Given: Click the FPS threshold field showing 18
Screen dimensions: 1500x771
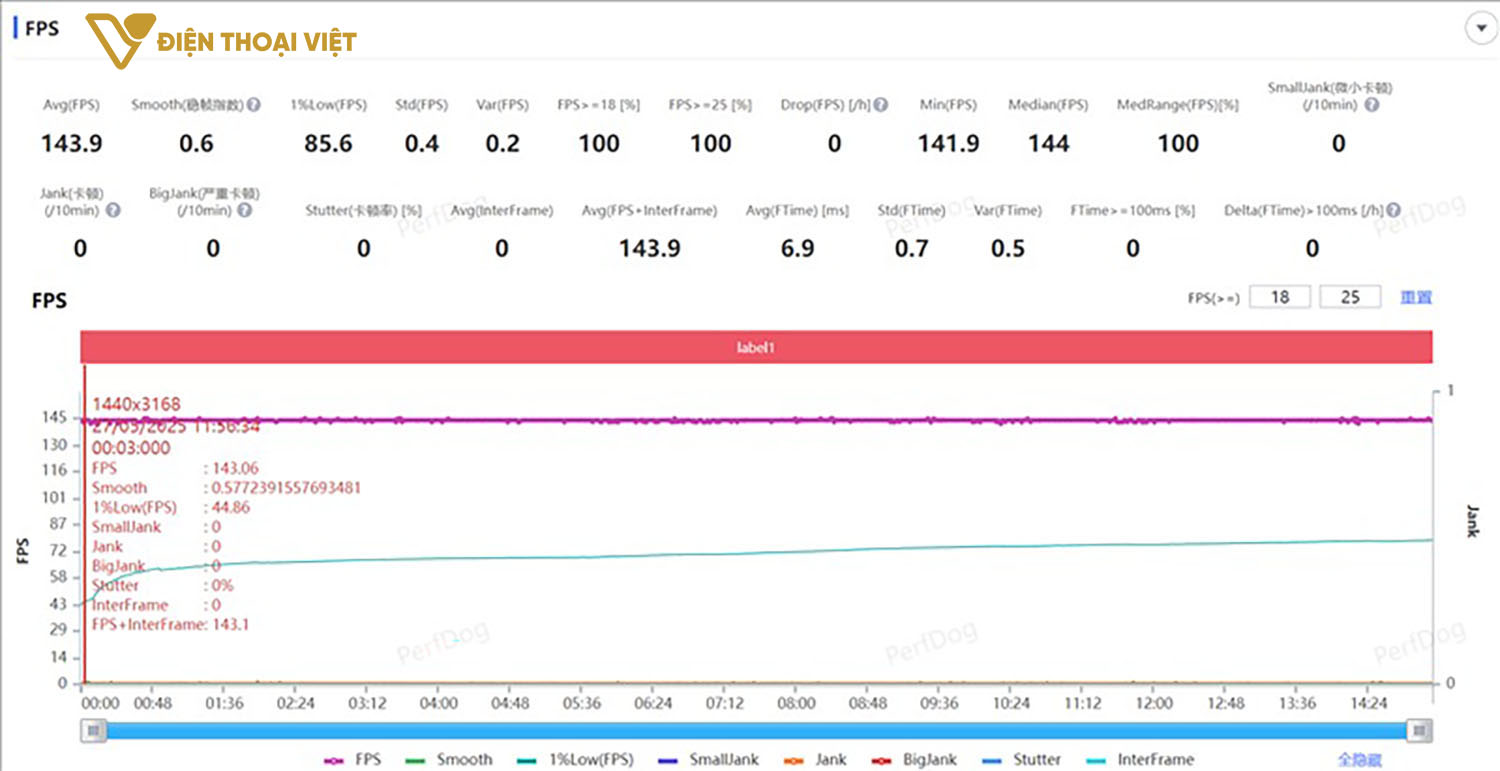Looking at the screenshot, I should point(1280,297).
